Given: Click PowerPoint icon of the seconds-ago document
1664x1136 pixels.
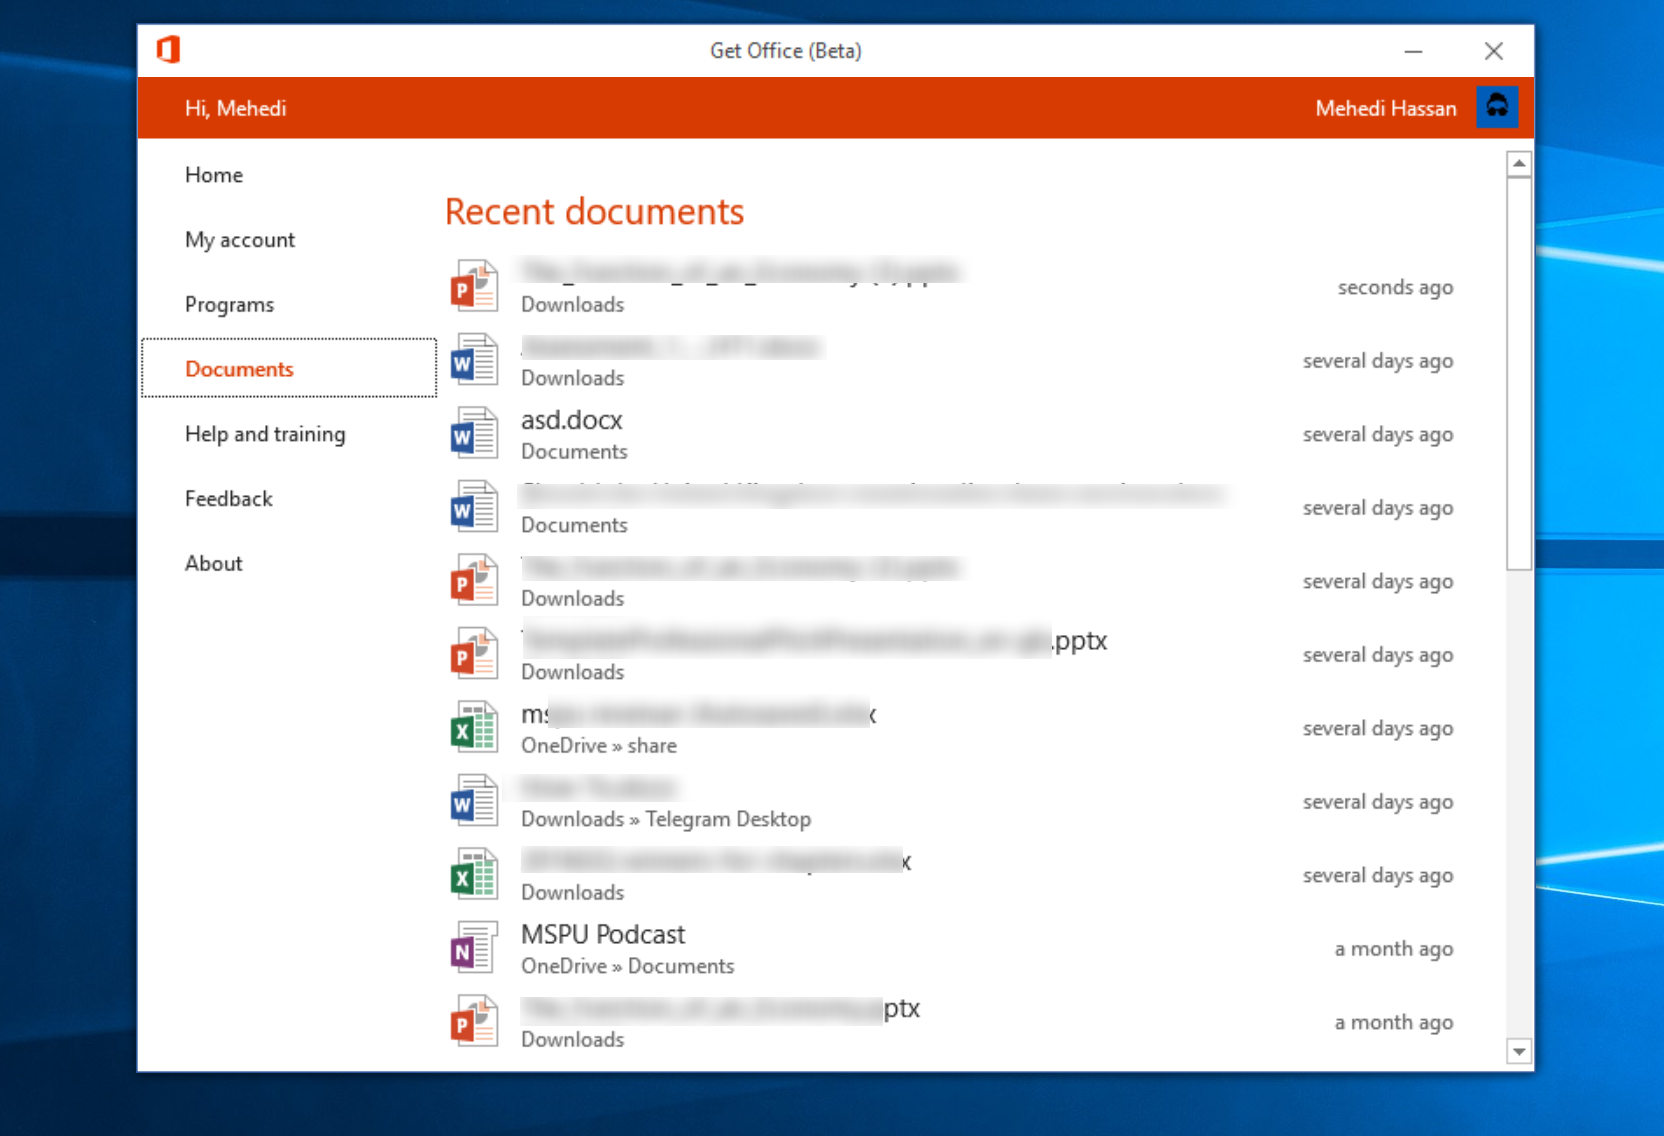Looking at the screenshot, I should point(473,286).
